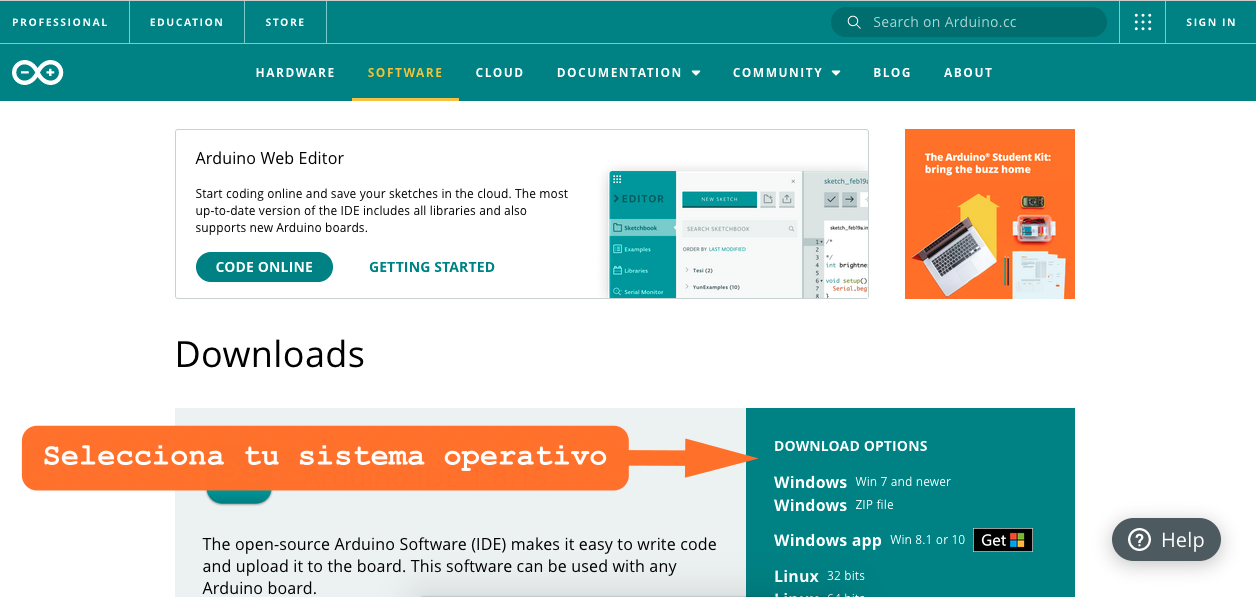
Task: Click the Downloads heading text
Action: coord(270,354)
